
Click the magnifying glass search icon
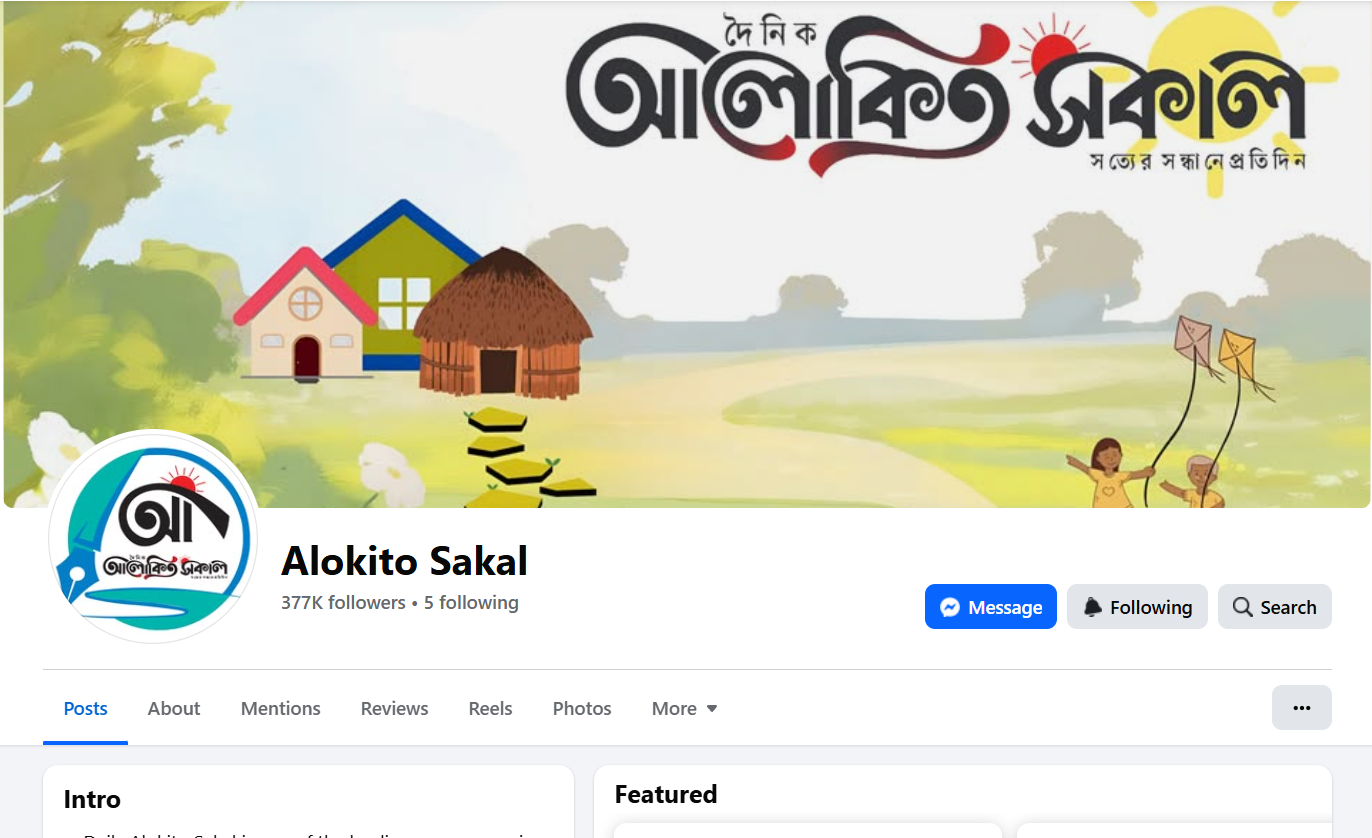point(1243,607)
